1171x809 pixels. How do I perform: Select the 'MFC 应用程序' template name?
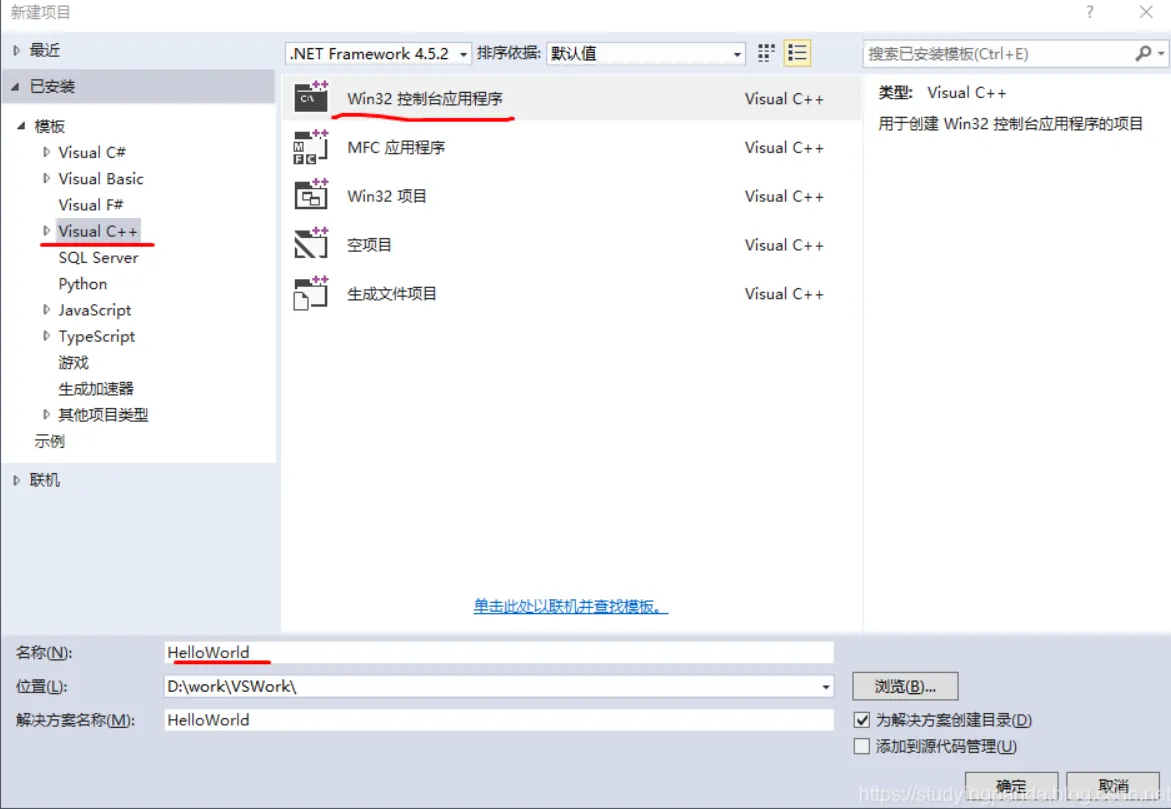click(x=396, y=147)
